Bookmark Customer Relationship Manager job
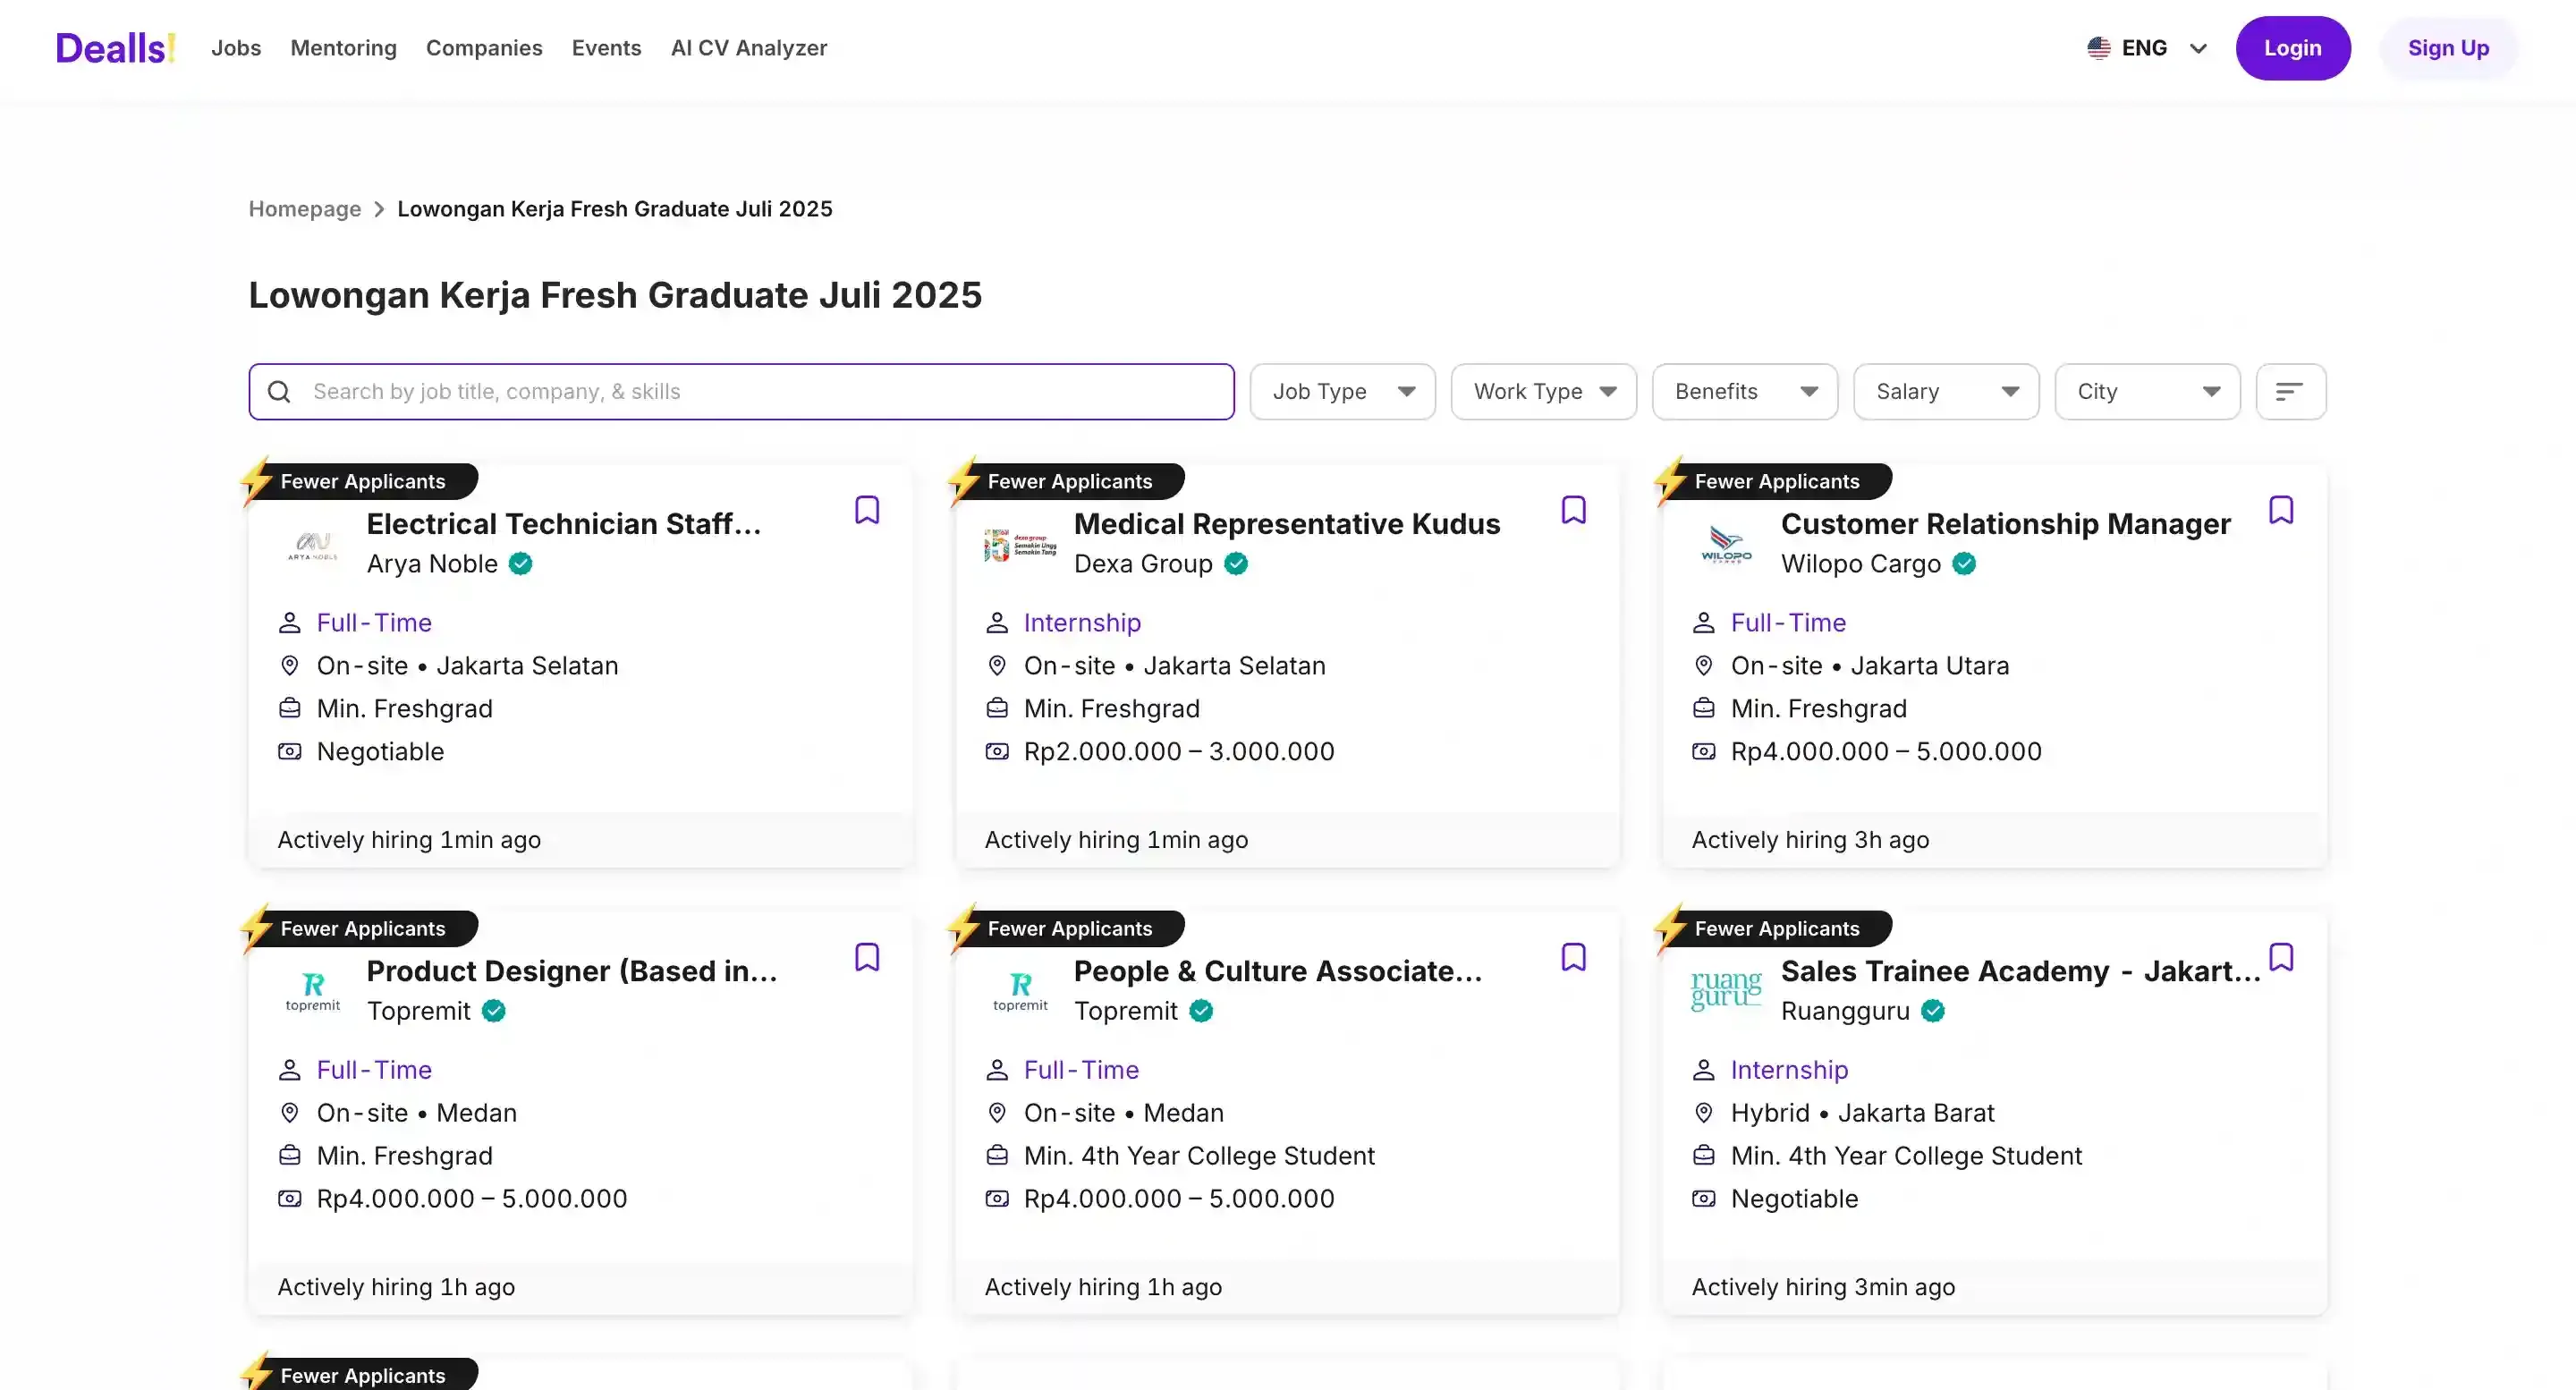2576x1390 pixels. point(2281,510)
